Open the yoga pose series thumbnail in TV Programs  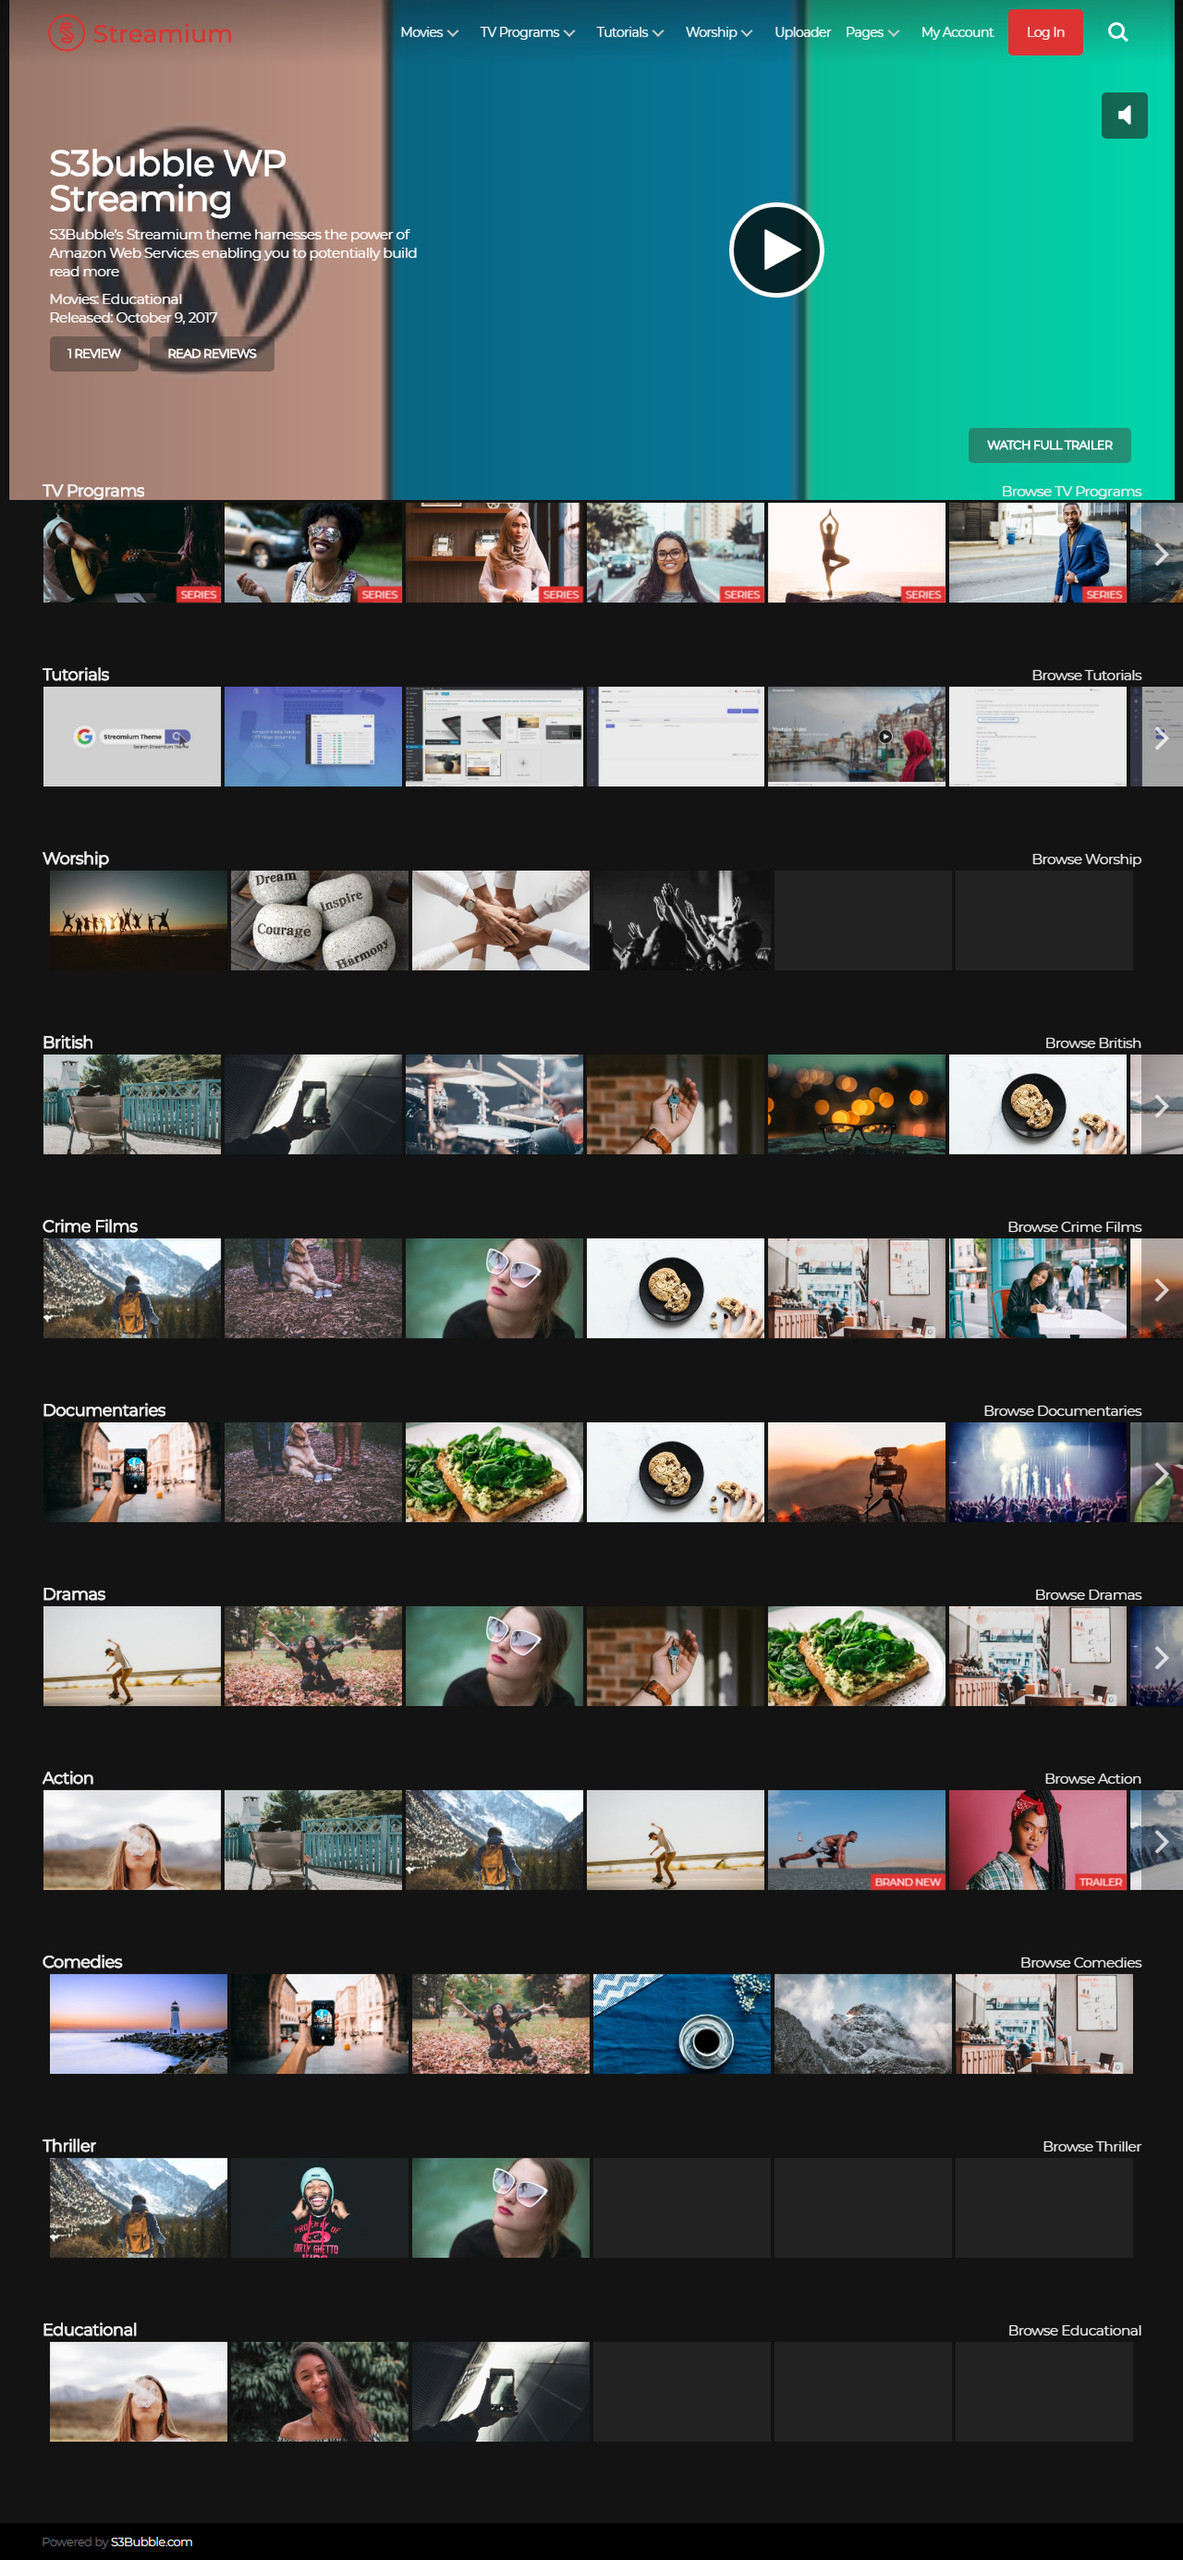pos(856,553)
